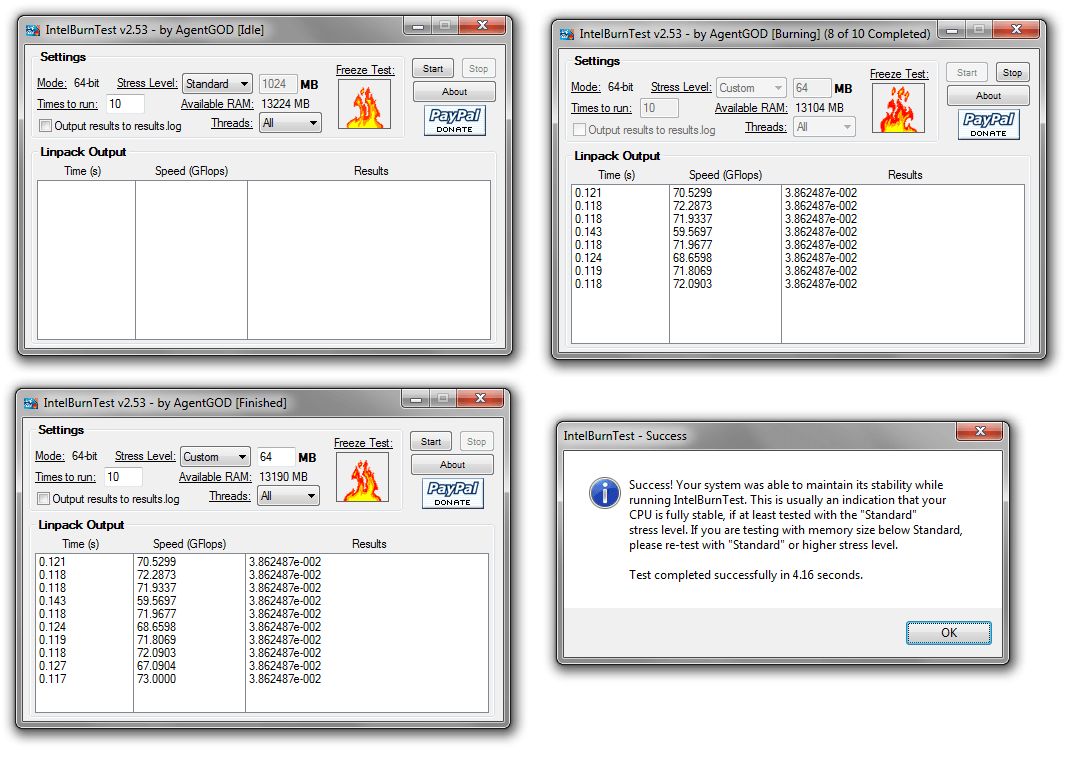The height and width of the screenshot is (757, 1073).
Task: Toggle results.log checkbox in Finished window
Action: [x=43, y=499]
